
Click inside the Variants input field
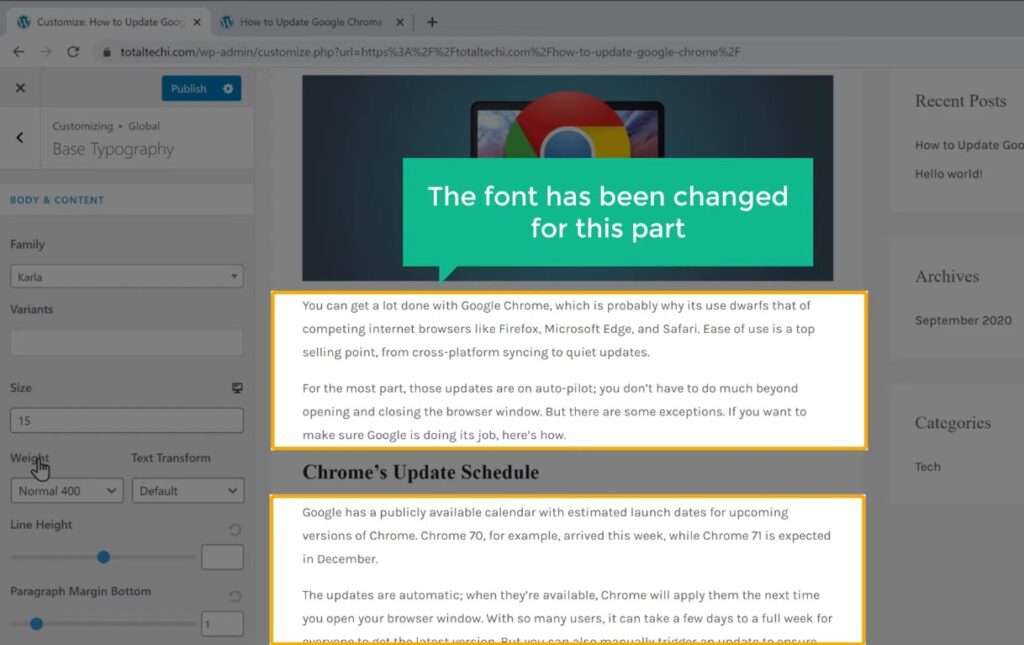125,342
